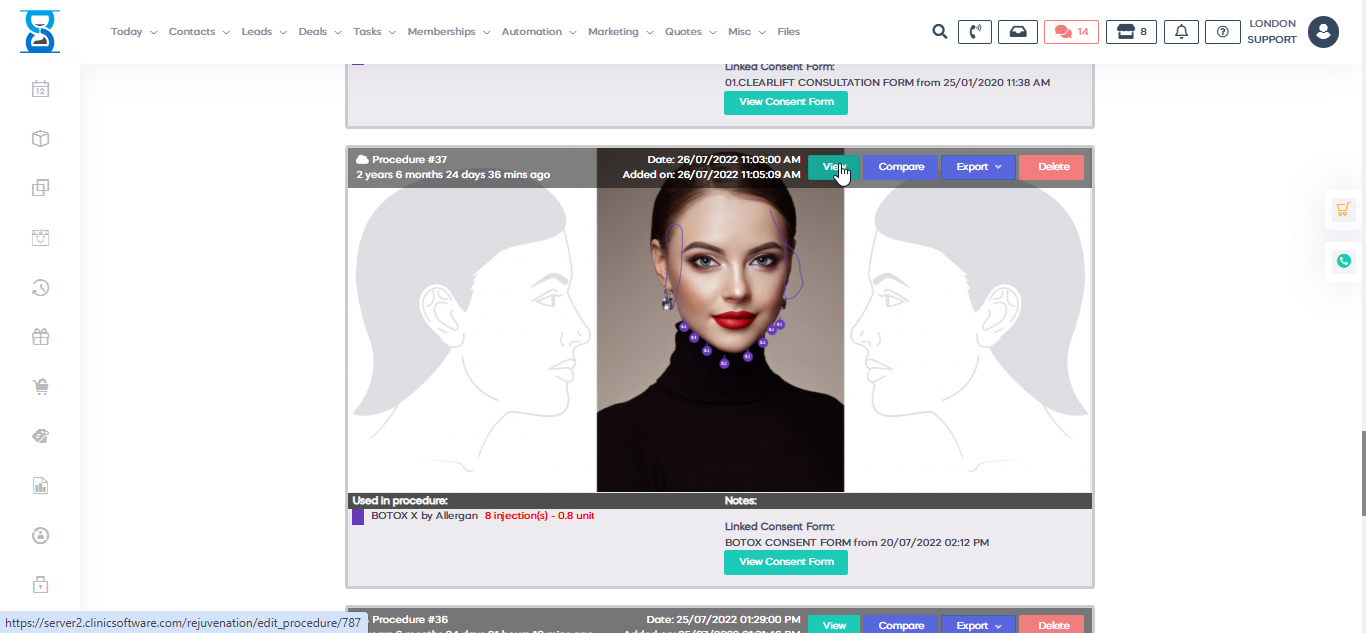The width and height of the screenshot is (1366, 633).
Task: Click the help question mark icon
Action: tap(1222, 32)
